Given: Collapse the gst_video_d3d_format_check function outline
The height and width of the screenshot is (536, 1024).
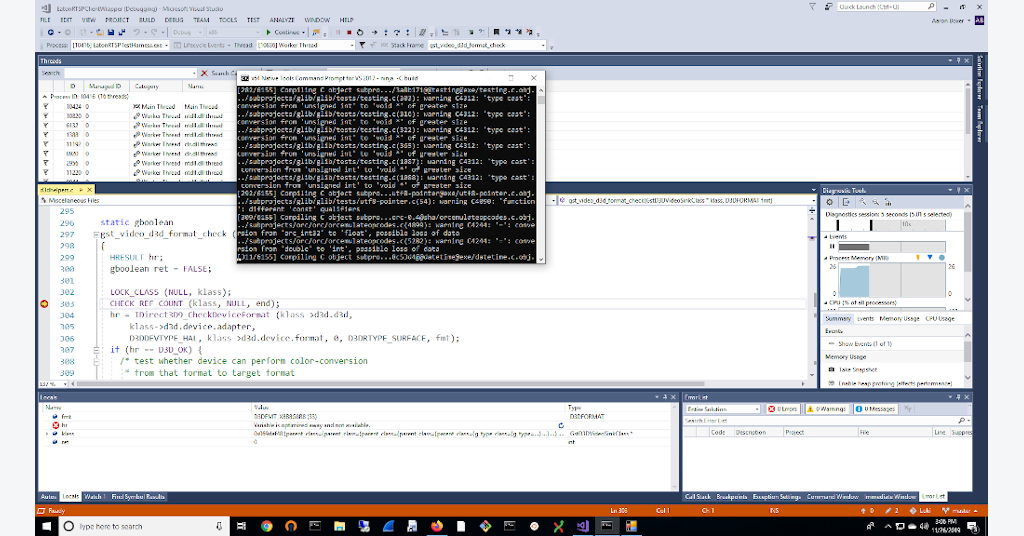Looking at the screenshot, I should [x=96, y=234].
